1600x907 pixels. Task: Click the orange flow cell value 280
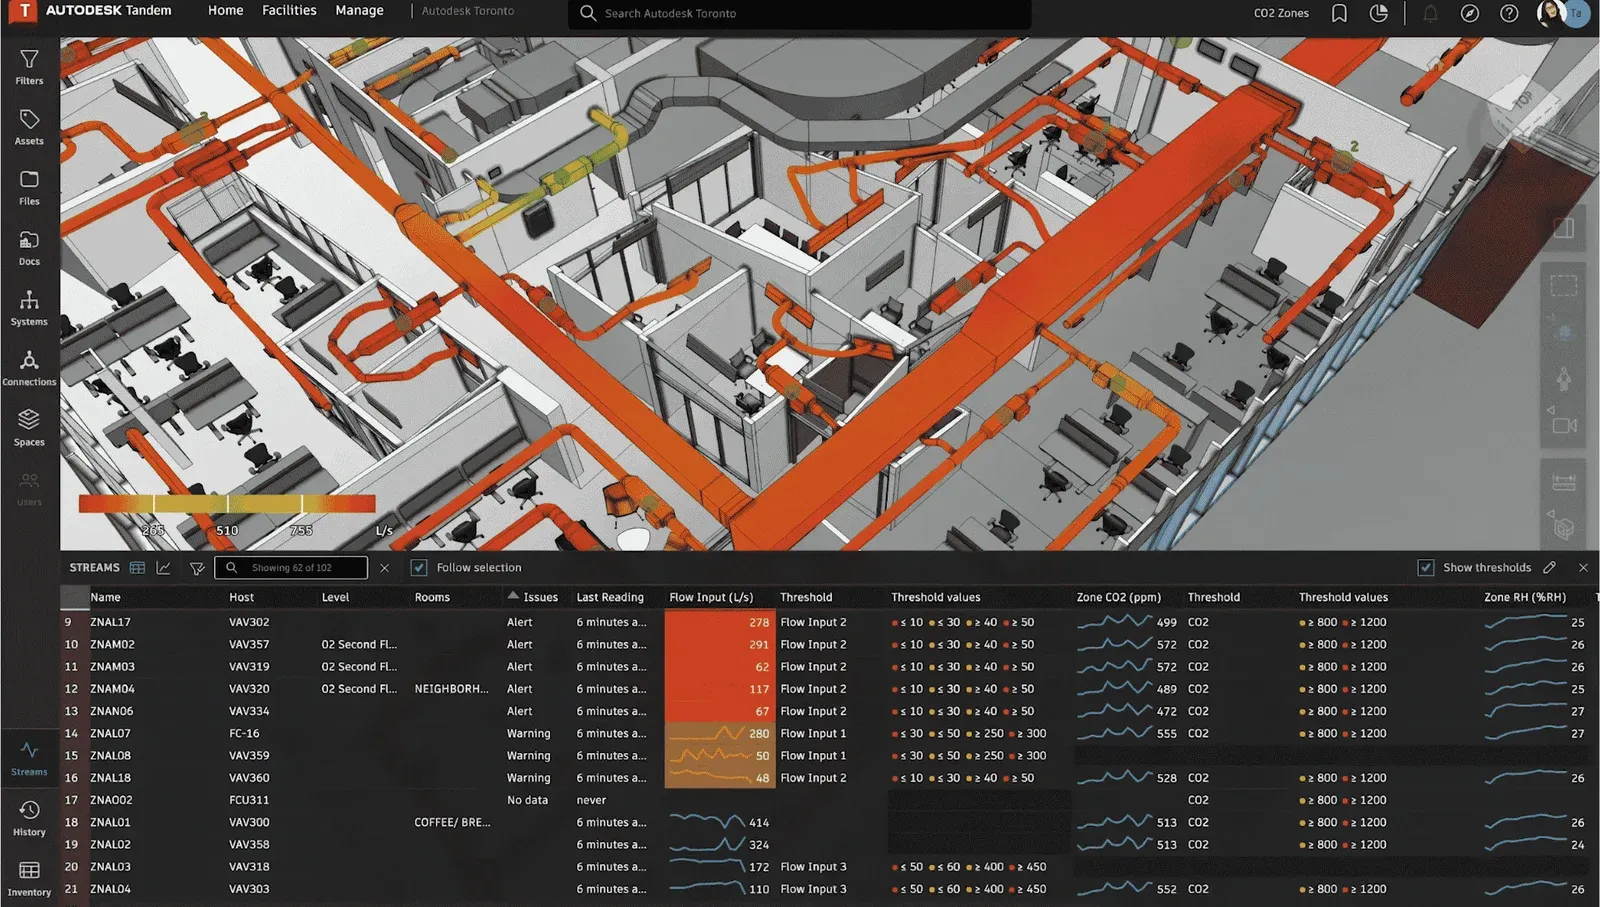(720, 733)
